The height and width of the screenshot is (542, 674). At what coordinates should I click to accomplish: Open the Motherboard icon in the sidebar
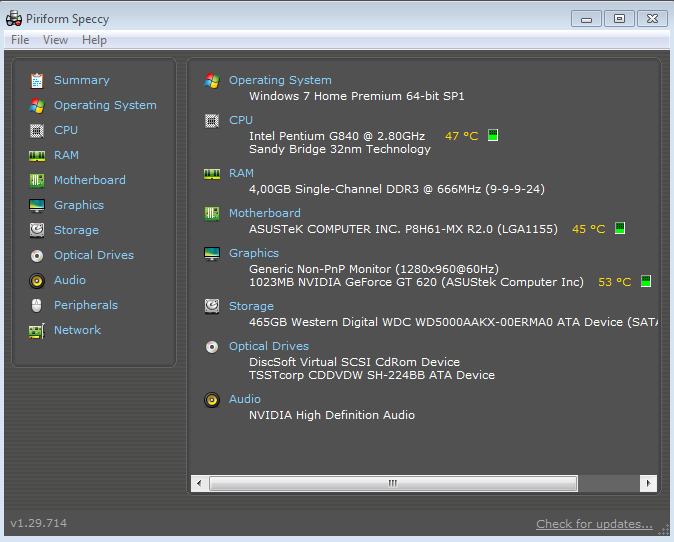(x=37, y=181)
